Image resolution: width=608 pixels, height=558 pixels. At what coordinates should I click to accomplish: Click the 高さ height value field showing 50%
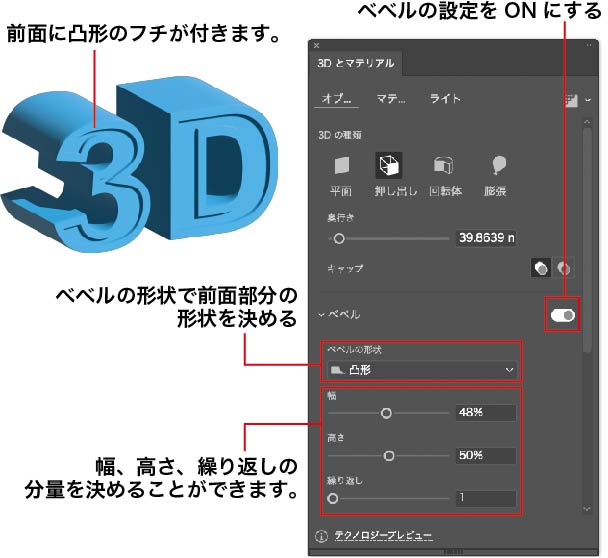[486, 455]
